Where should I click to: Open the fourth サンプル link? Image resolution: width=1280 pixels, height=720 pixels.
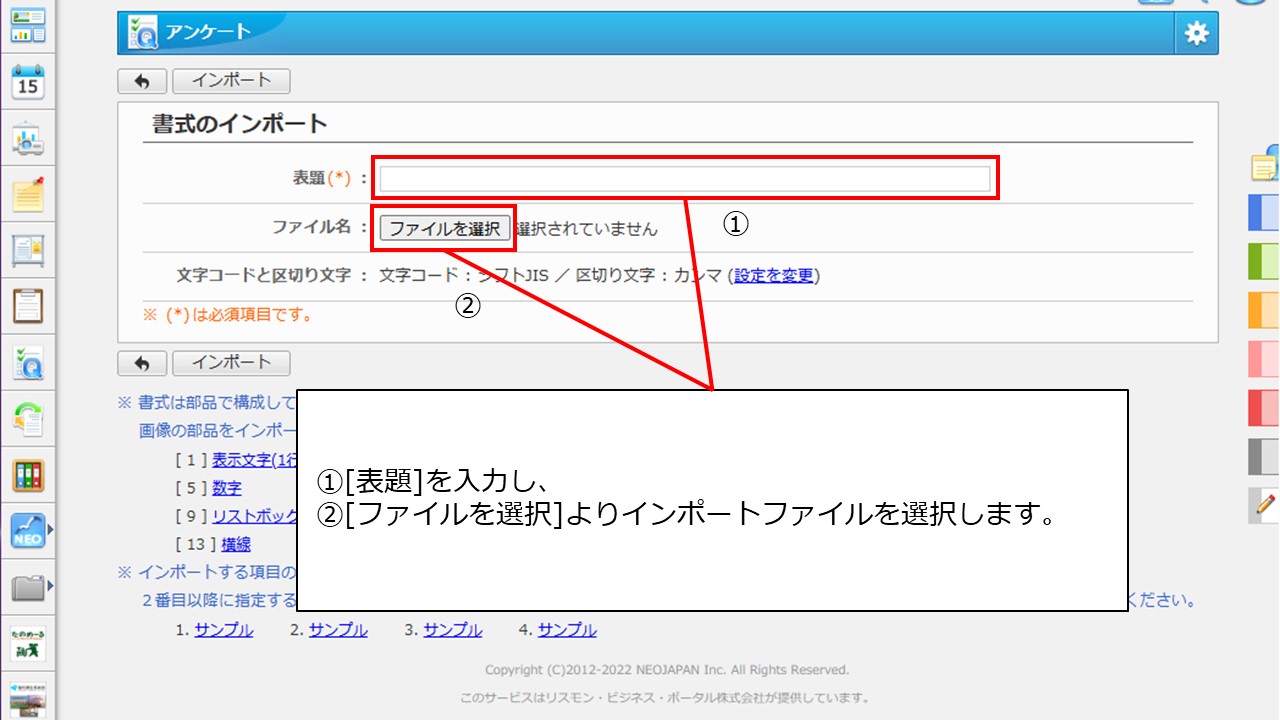click(567, 630)
